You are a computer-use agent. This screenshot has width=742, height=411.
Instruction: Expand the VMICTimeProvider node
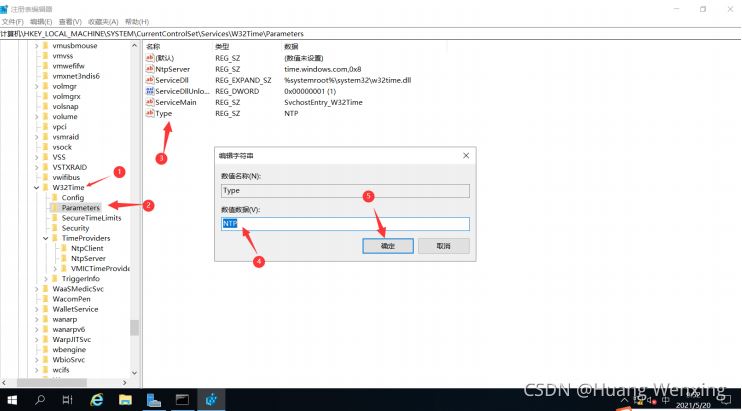point(55,269)
